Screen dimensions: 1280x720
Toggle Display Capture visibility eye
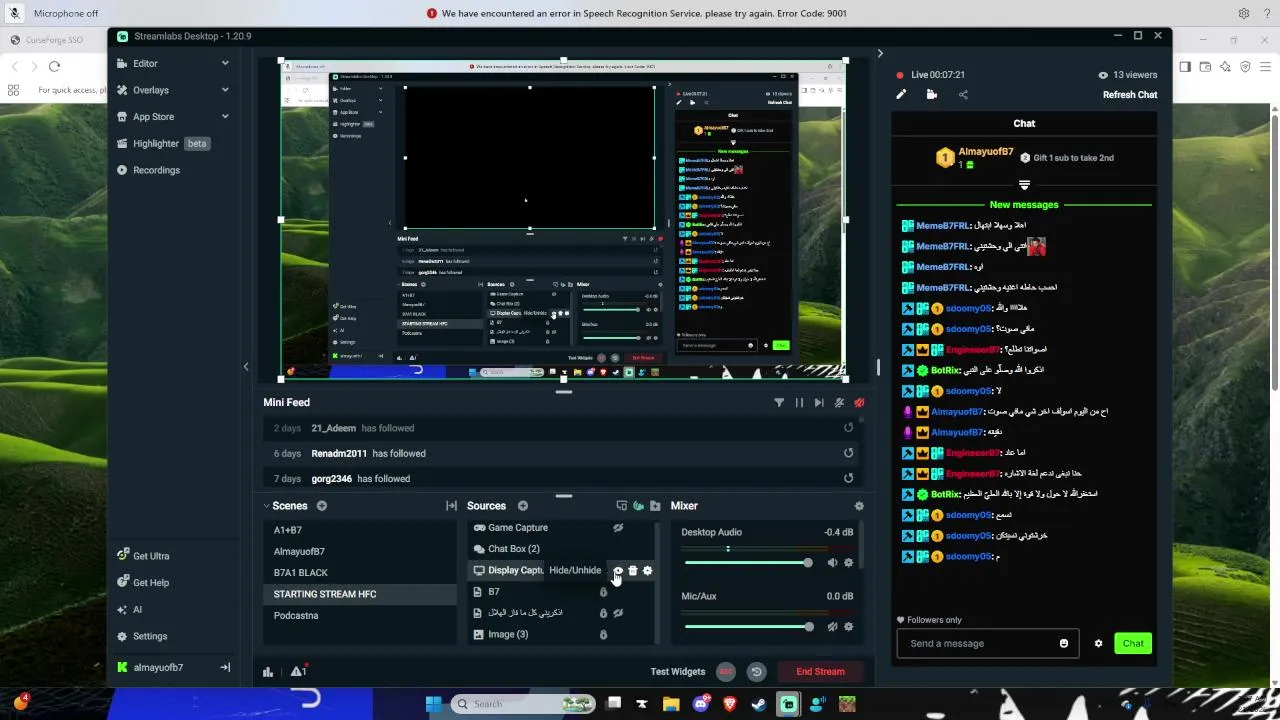617,571
